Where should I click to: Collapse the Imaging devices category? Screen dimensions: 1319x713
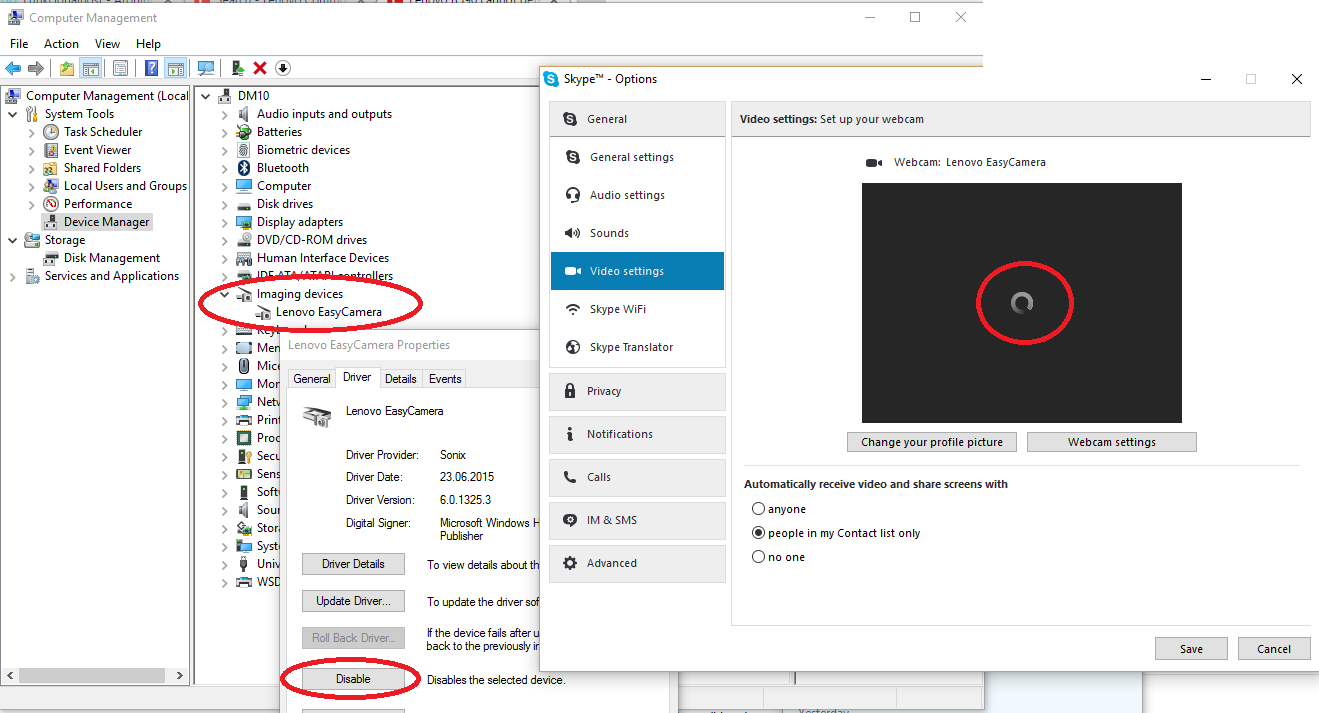(x=225, y=294)
